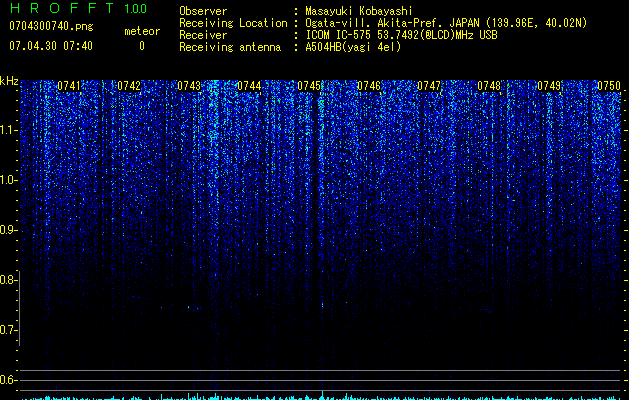
Task: Click the 0746 time marker
Action: (x=369, y=86)
